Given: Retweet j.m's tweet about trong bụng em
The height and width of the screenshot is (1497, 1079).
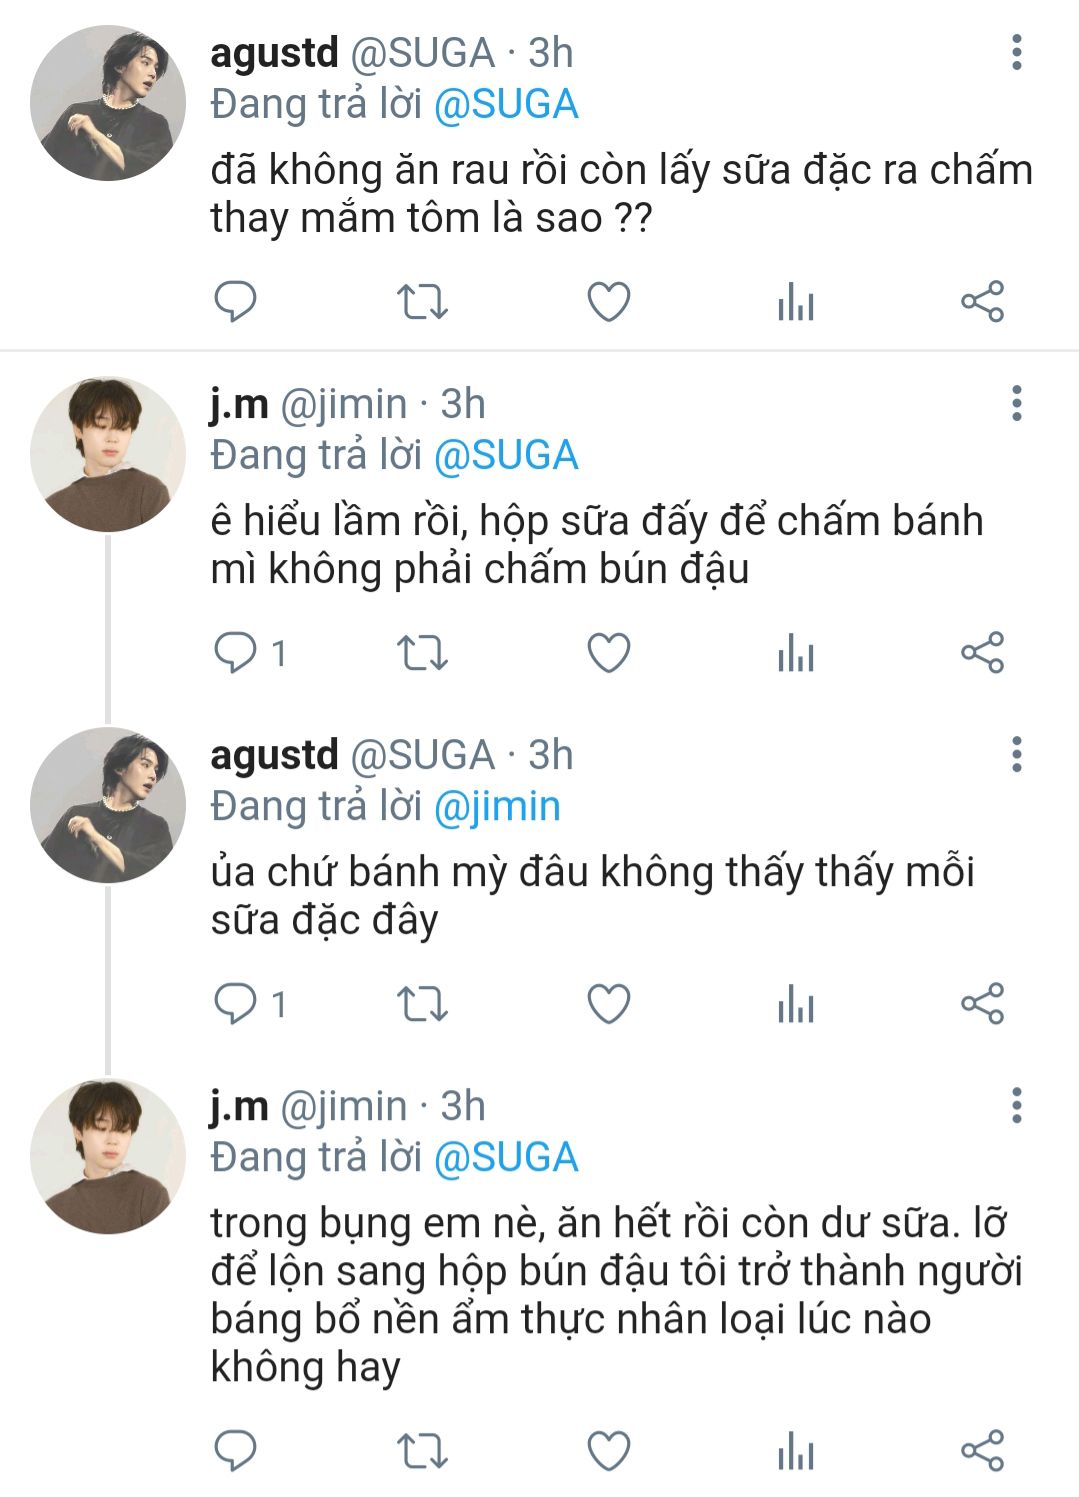Looking at the screenshot, I should point(422,1451).
